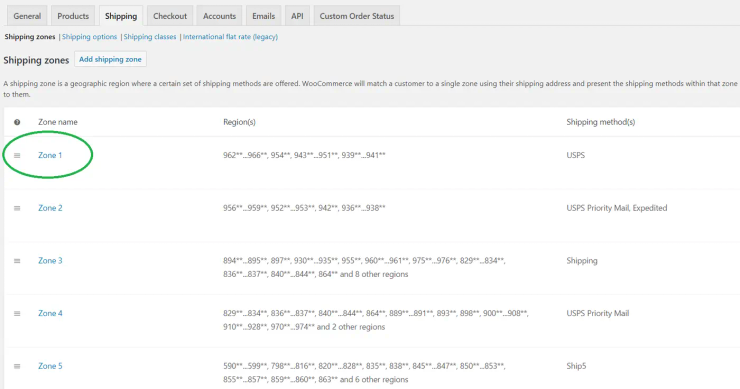Click the drag handle beside Zone 2

[x=17, y=208]
